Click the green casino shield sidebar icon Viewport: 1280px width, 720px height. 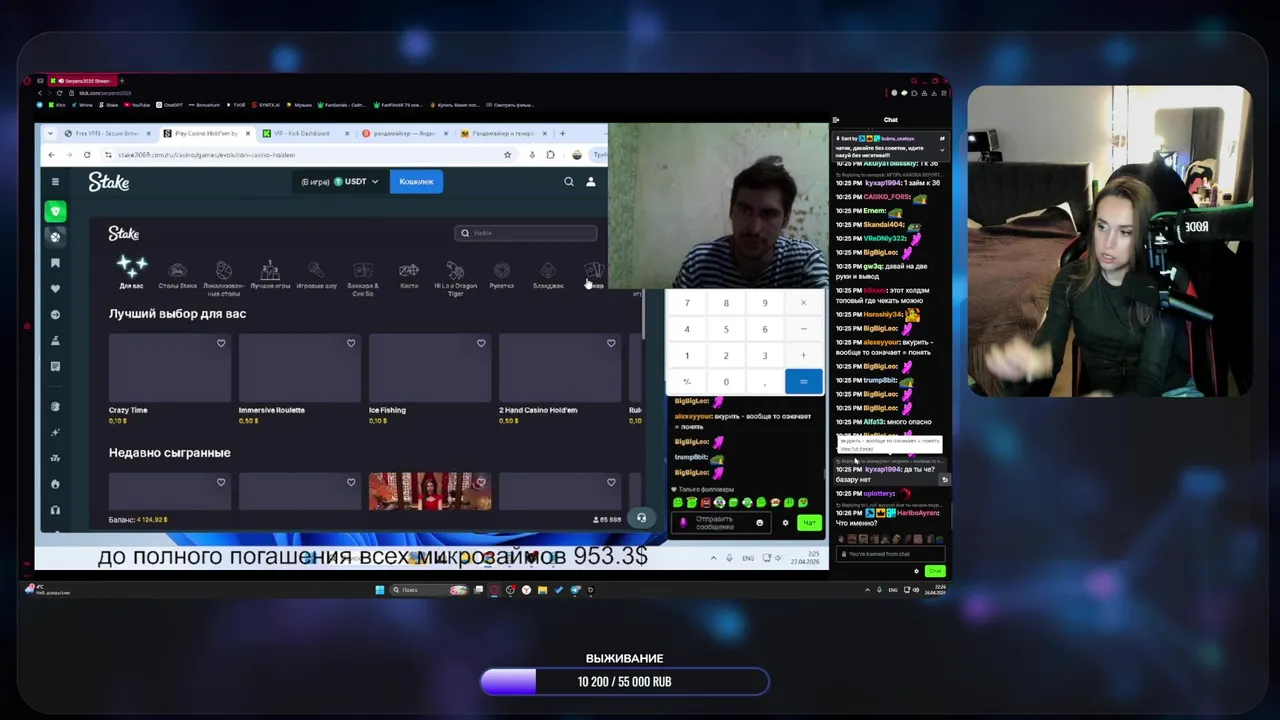pos(55,211)
